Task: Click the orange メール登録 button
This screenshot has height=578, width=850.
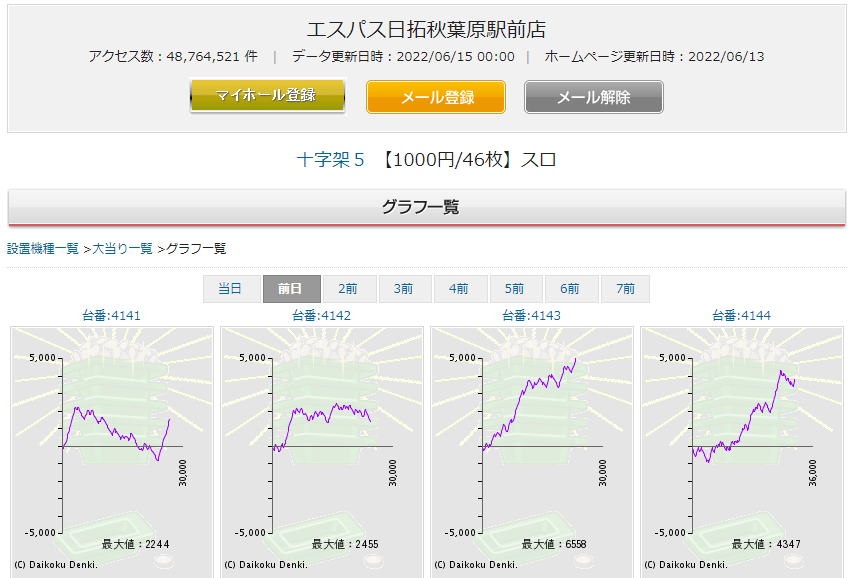Action: 436,97
